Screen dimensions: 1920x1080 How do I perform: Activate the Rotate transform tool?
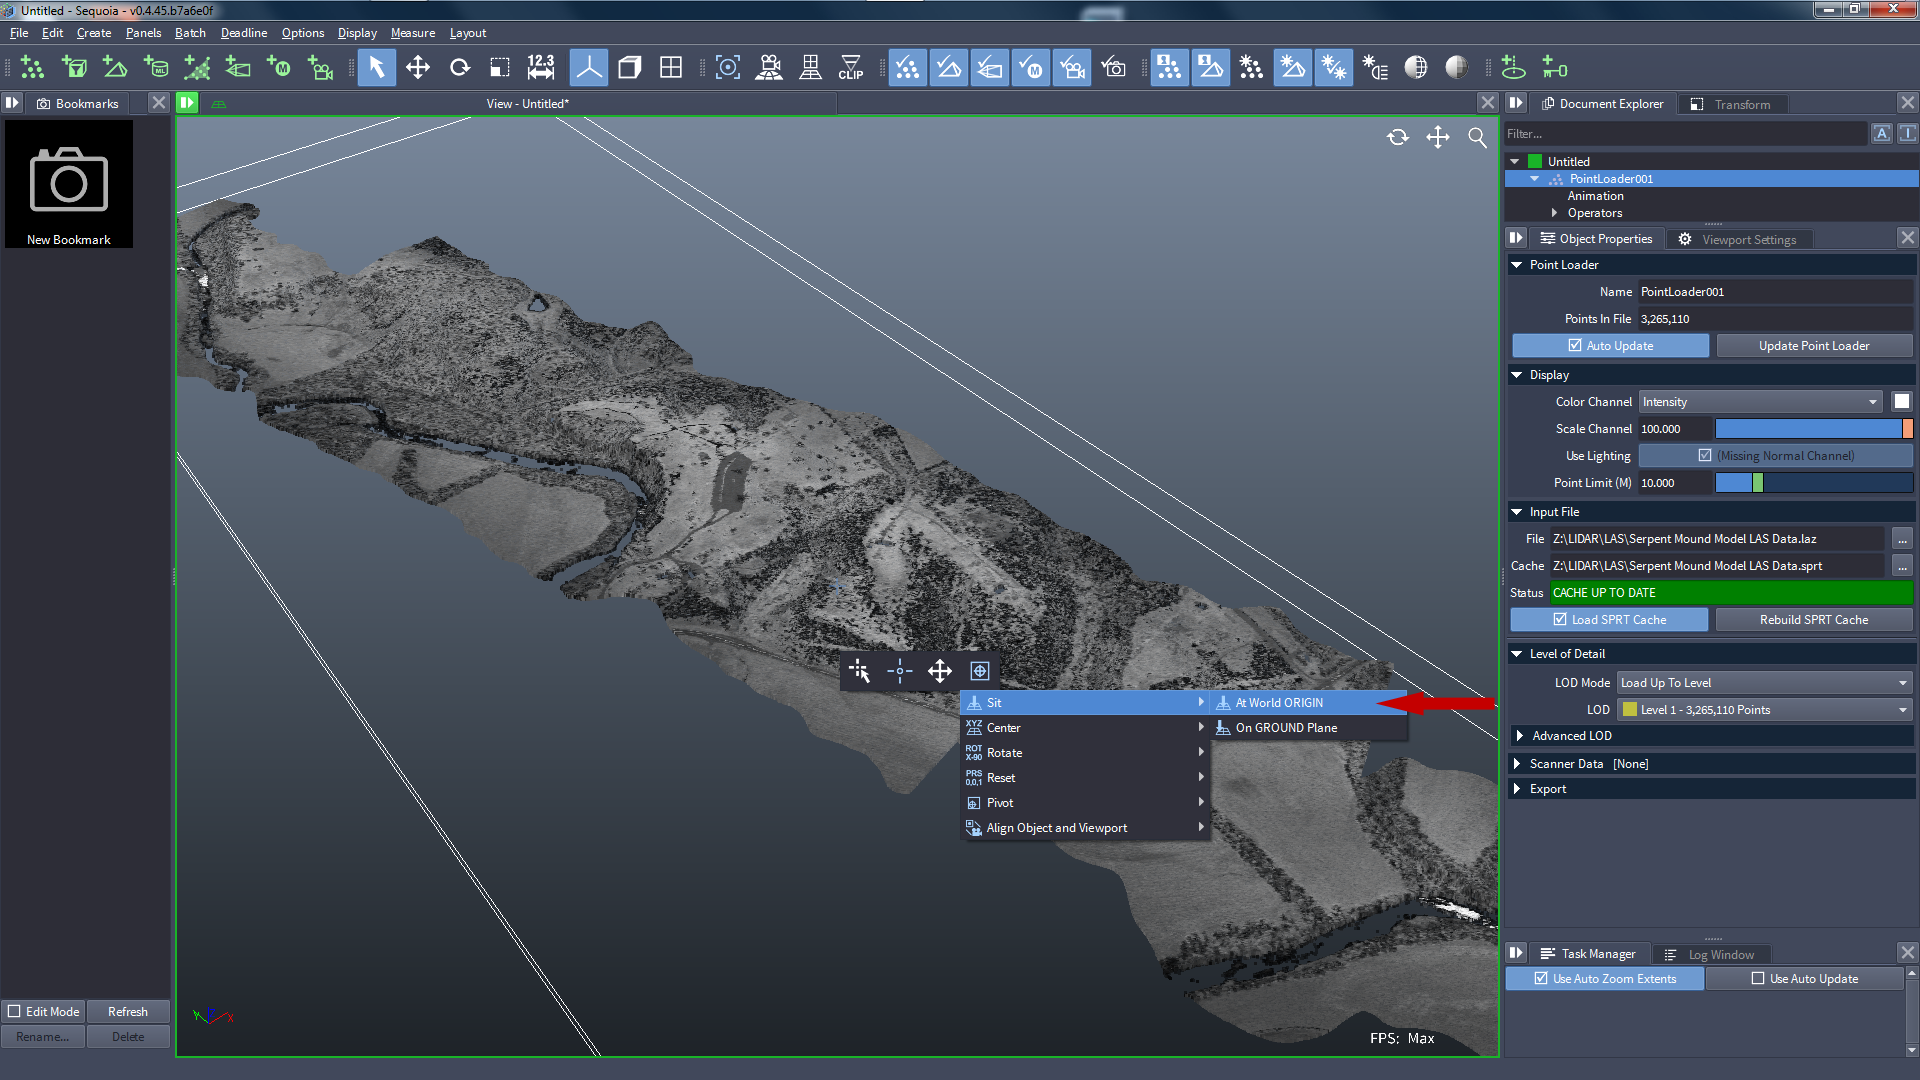(459, 68)
